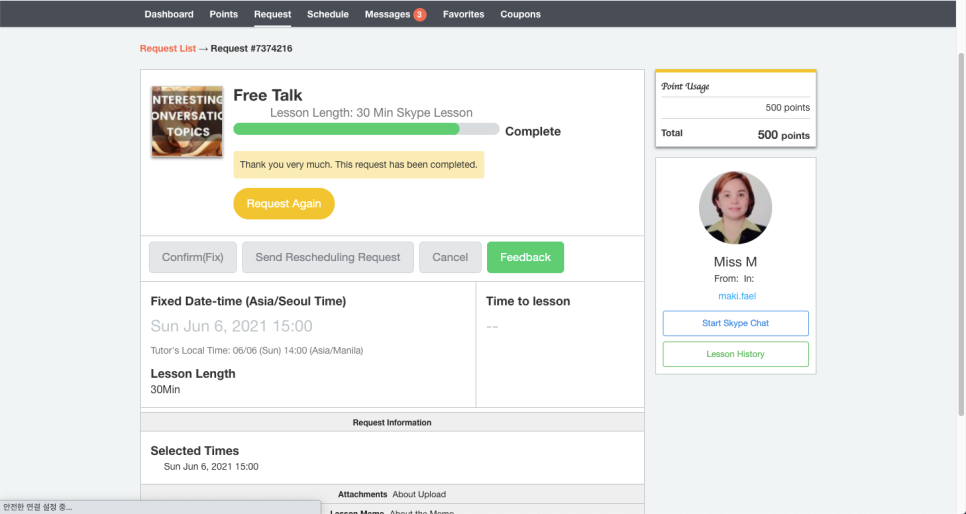This screenshot has width=966, height=514.
Task: Open the maki.fael Skype ID link
Action: click(735, 296)
